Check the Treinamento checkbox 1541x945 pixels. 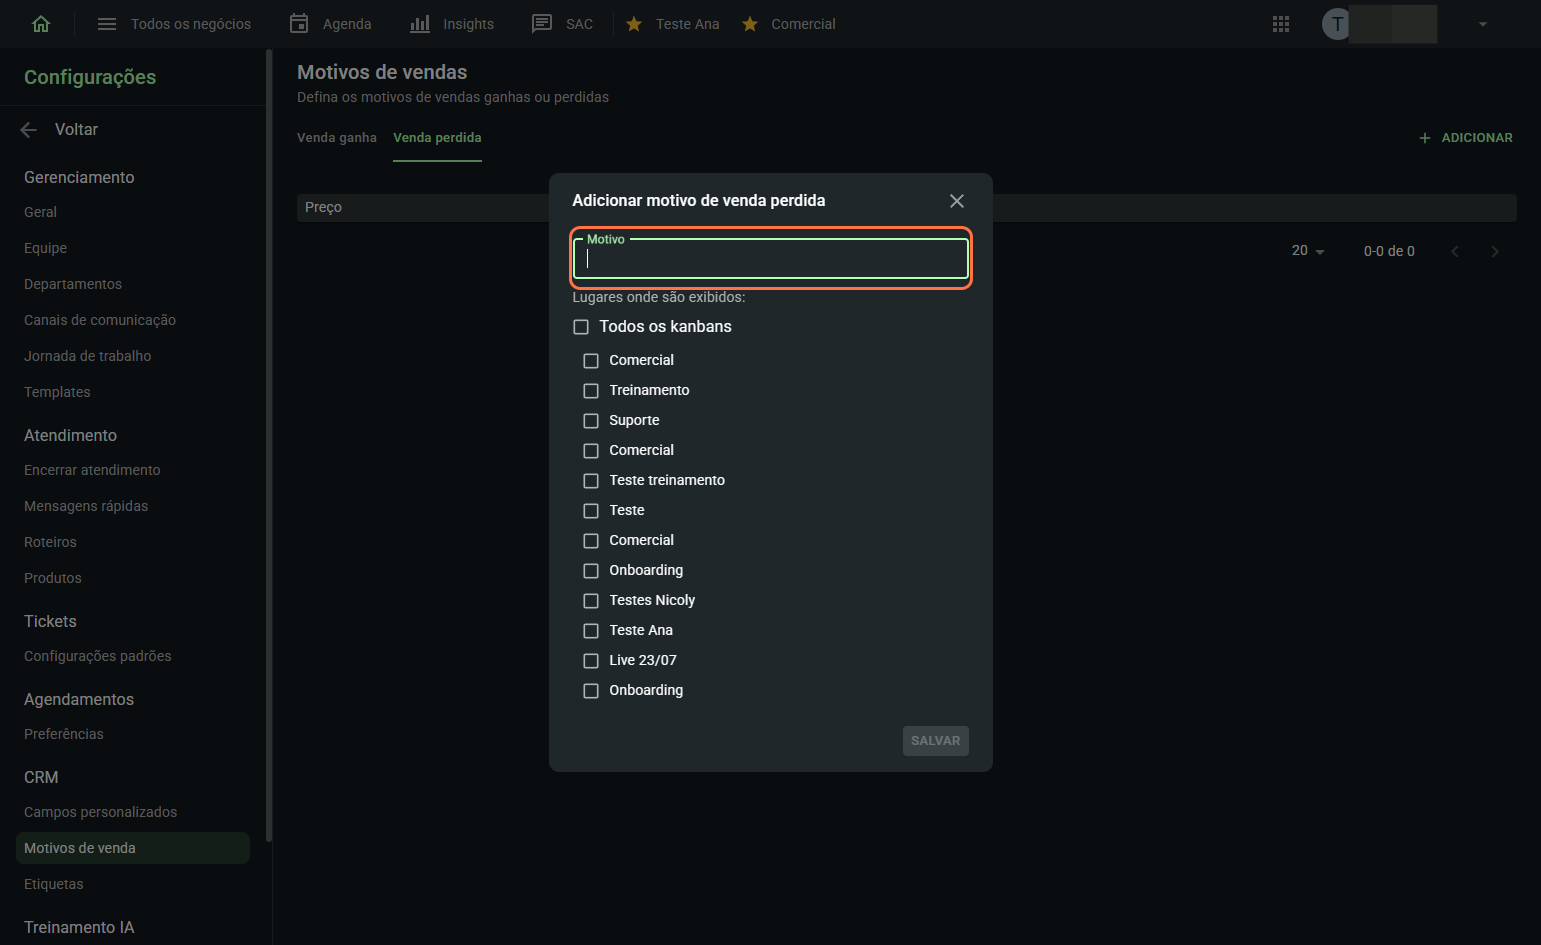pyautogui.click(x=591, y=391)
